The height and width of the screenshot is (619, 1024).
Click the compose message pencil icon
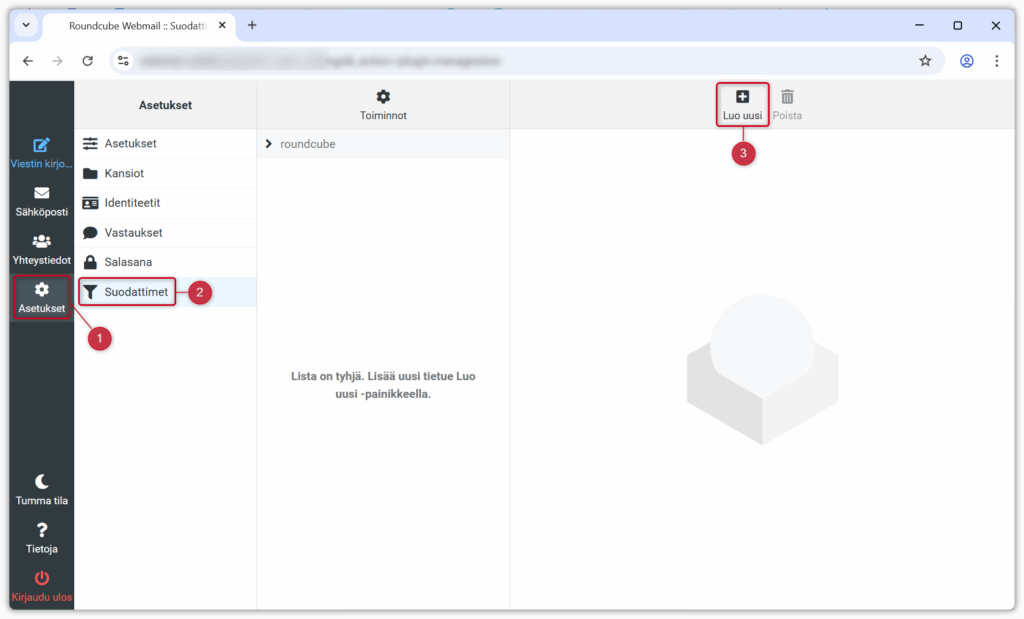click(41, 146)
